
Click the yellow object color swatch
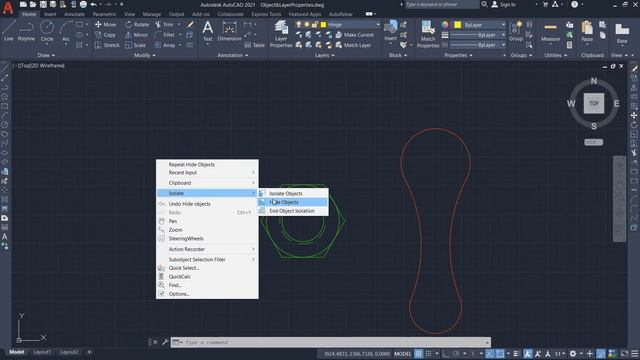point(458,25)
